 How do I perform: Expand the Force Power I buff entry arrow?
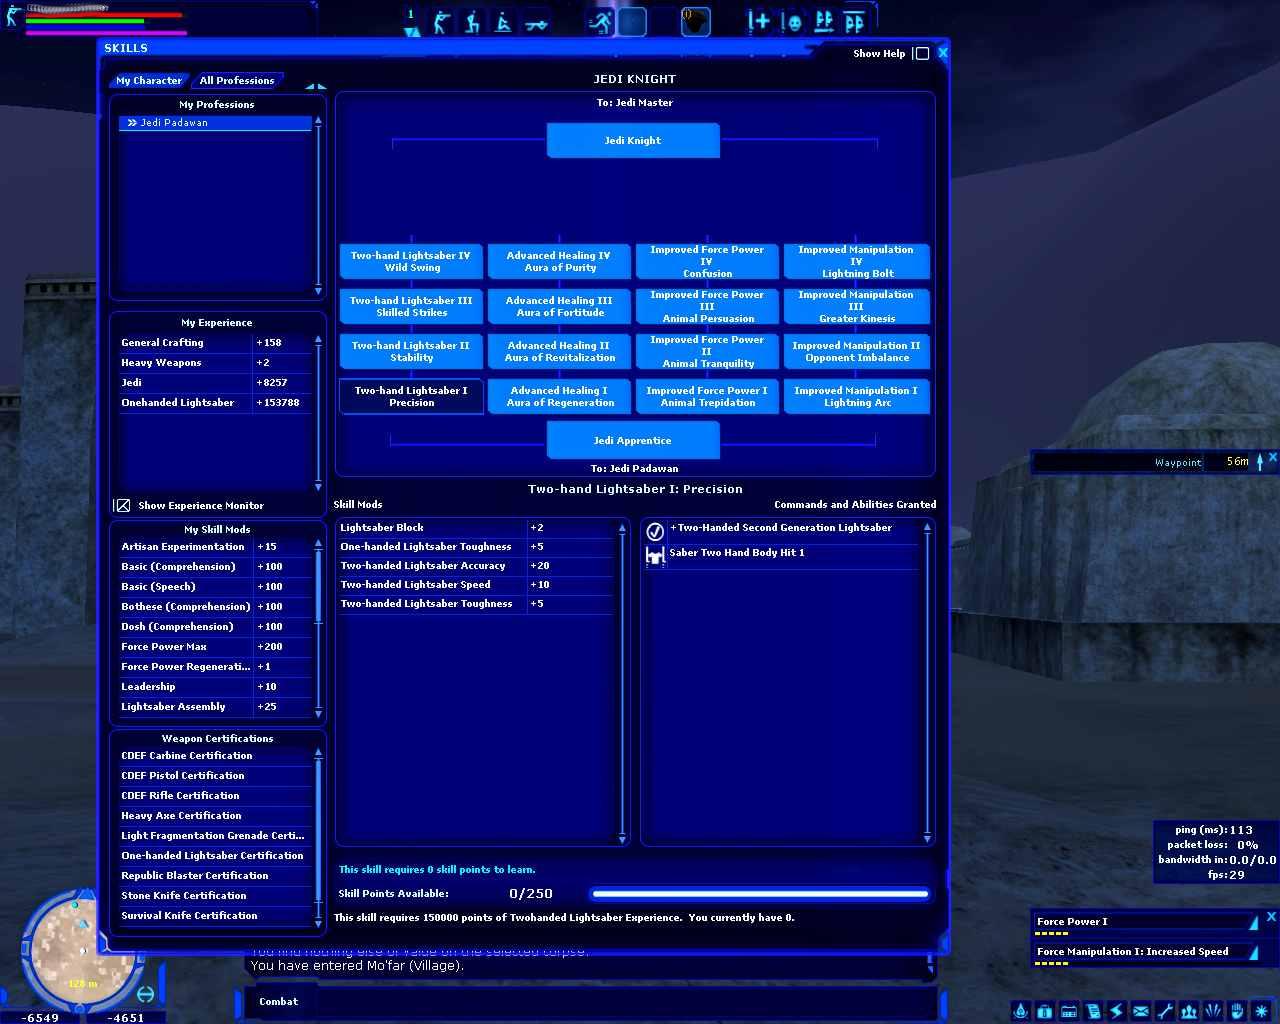(x=1253, y=923)
